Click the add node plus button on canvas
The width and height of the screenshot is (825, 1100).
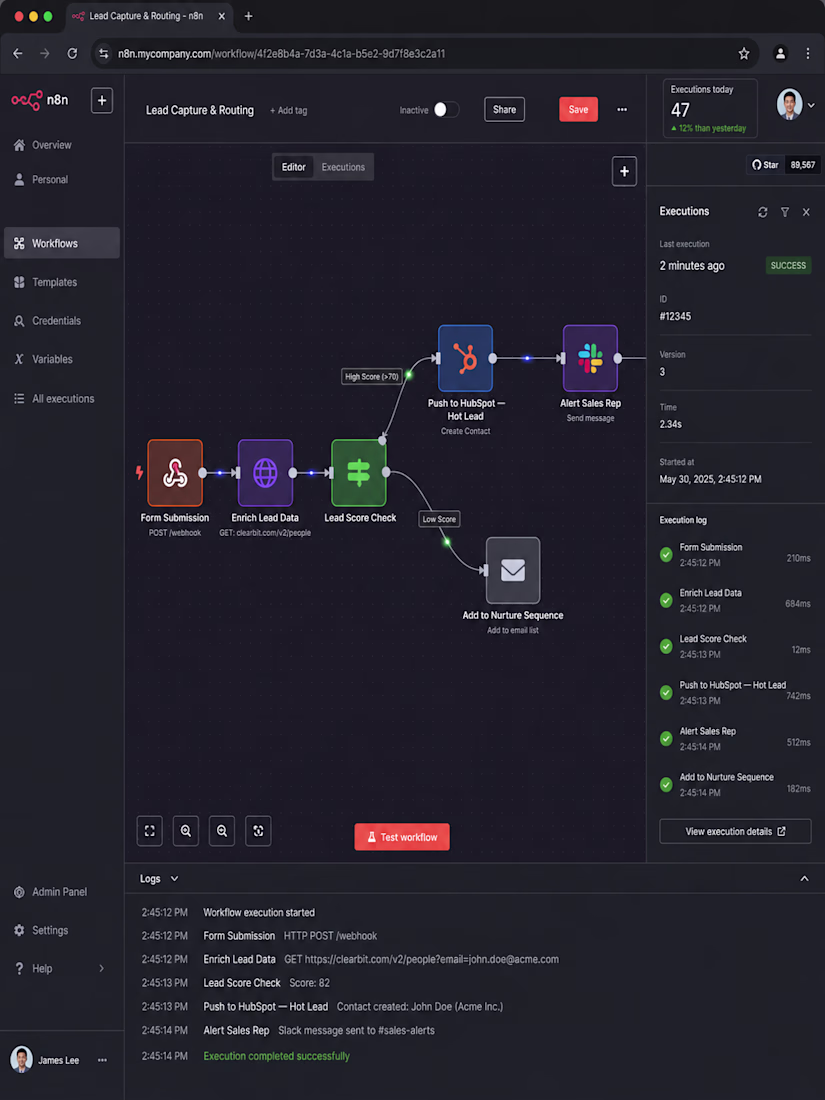pos(624,171)
